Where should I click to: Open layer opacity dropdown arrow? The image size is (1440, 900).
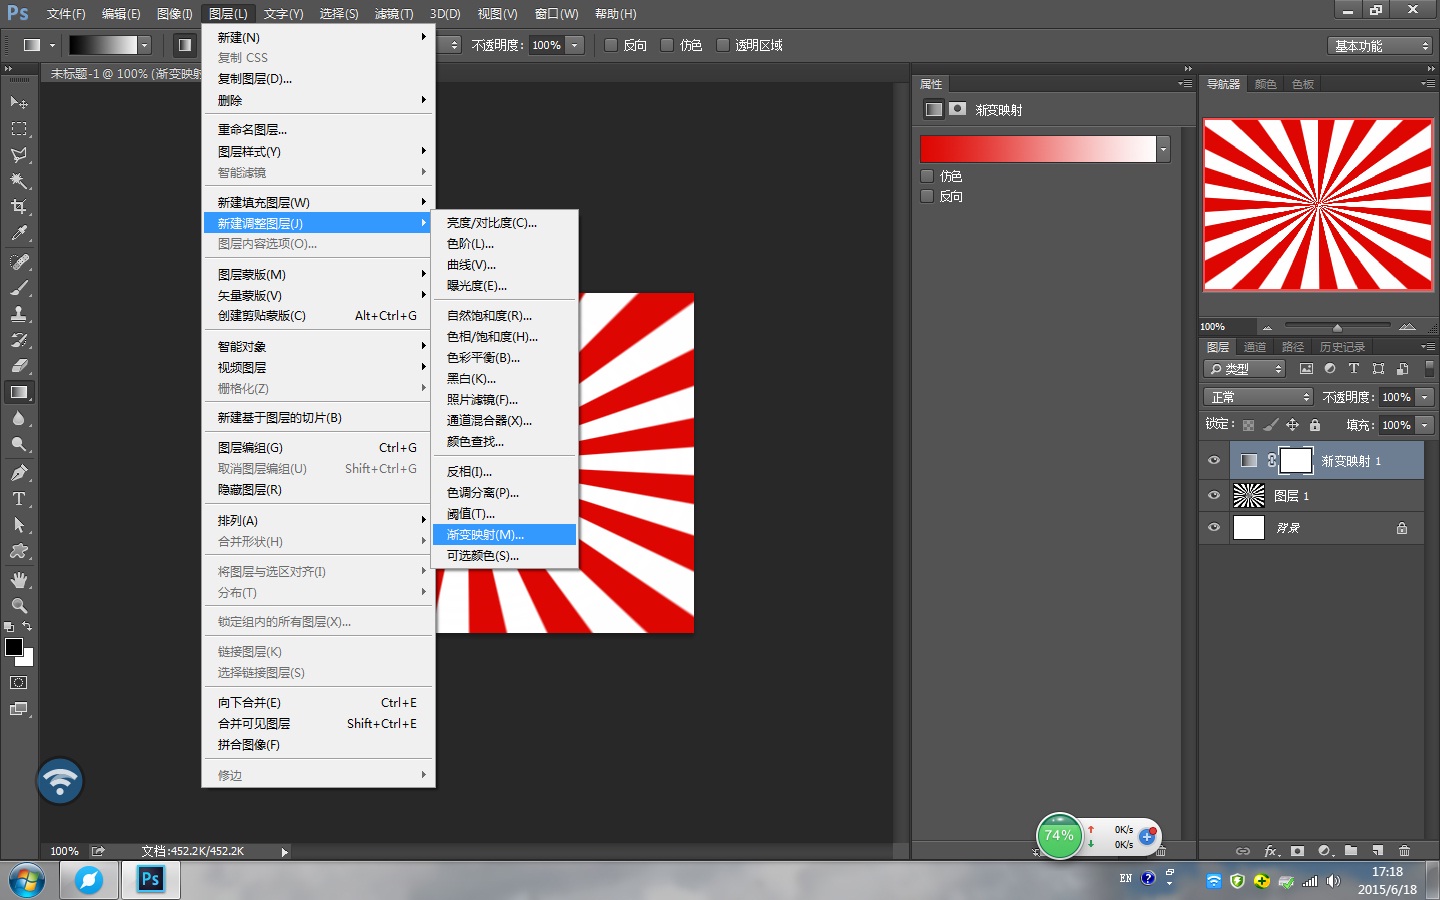click(1425, 397)
